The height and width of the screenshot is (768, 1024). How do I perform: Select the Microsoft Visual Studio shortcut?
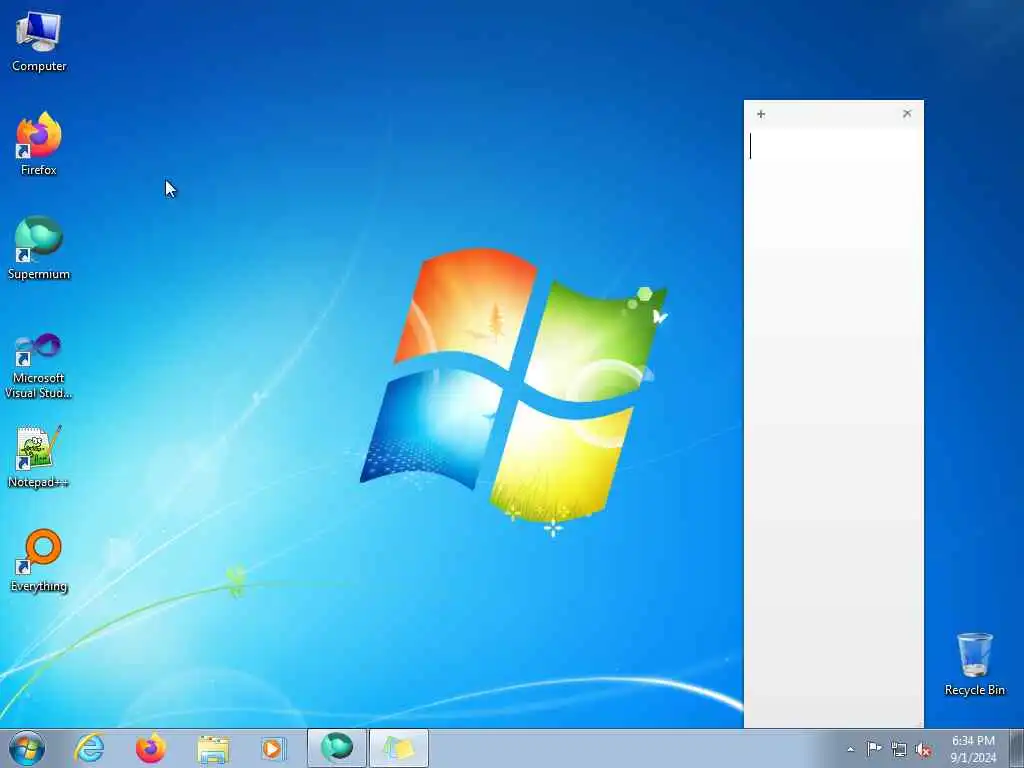[x=39, y=366]
